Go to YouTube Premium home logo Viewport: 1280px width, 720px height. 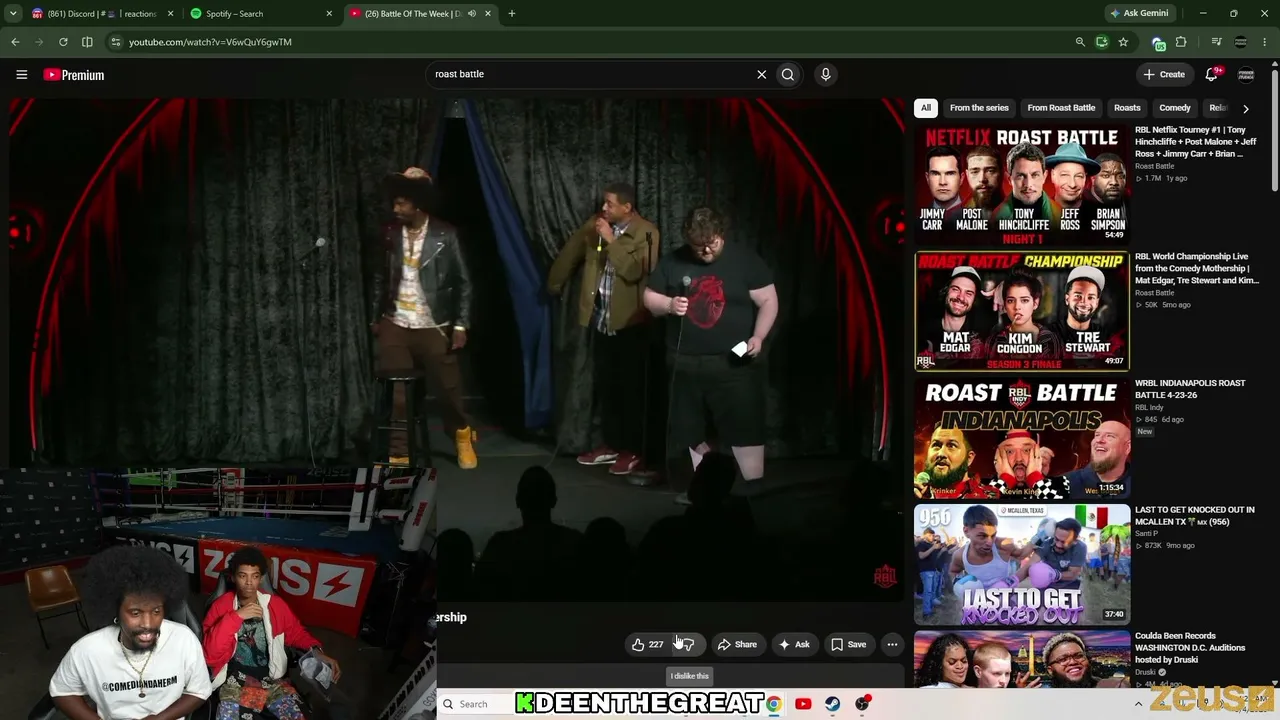pos(73,75)
